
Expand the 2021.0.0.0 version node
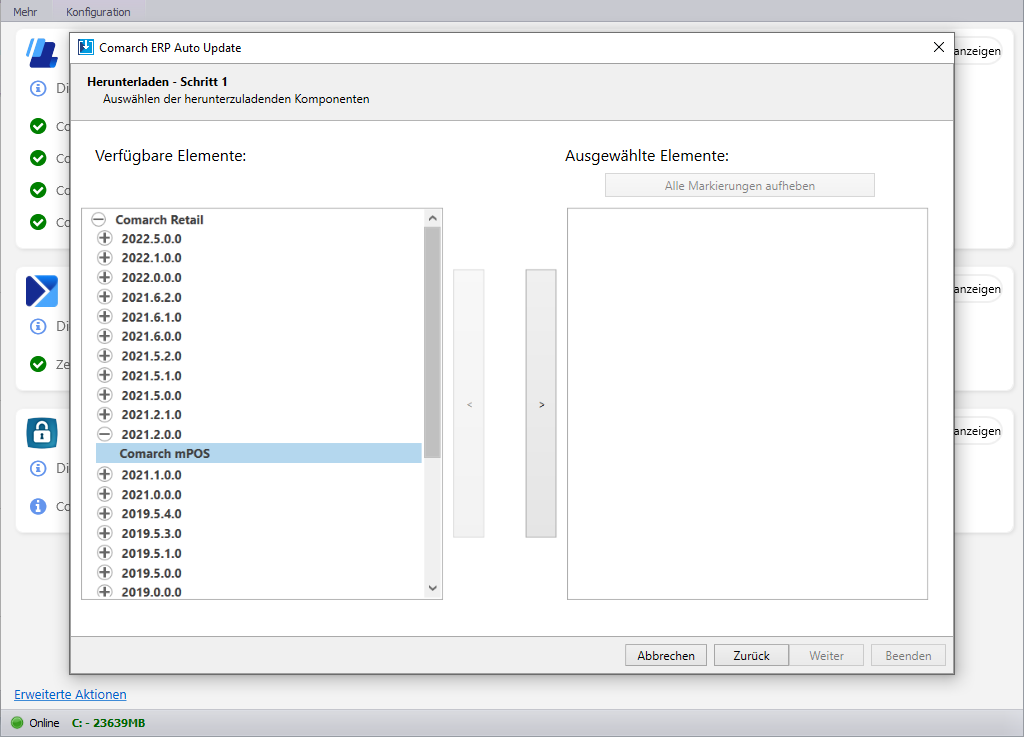coord(104,494)
